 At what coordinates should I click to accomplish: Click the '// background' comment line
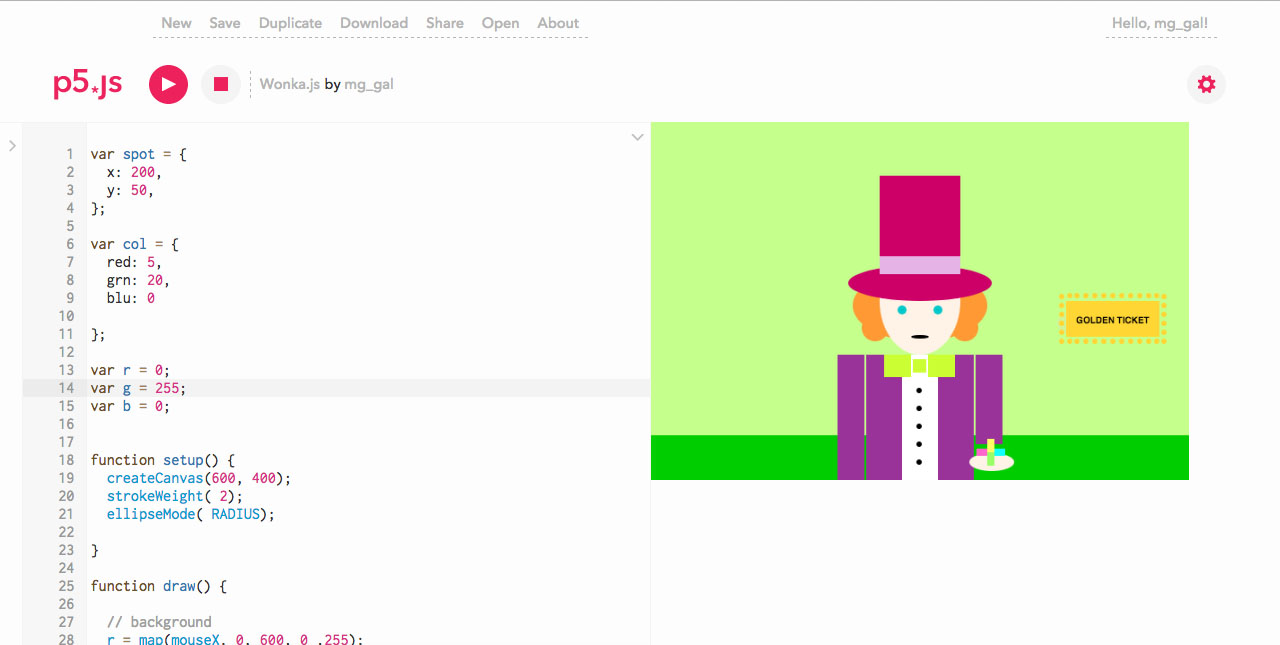[x=159, y=622]
